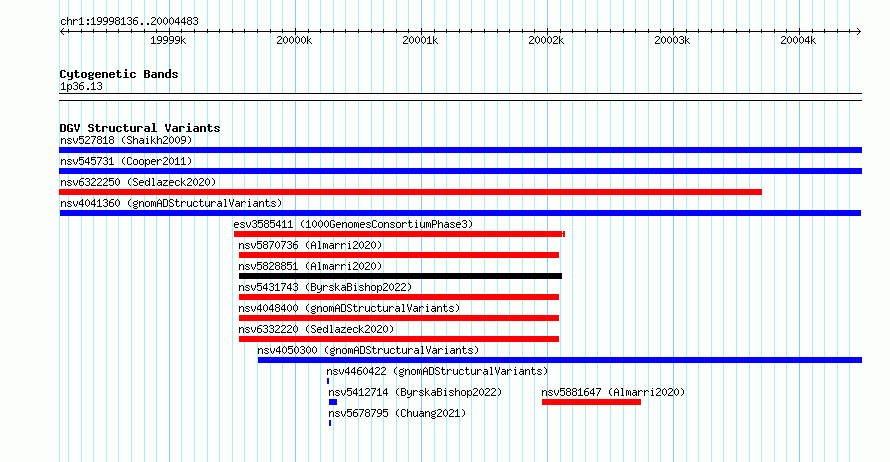
Task: Select the blue bar for nsv527818
Action: [460, 150]
